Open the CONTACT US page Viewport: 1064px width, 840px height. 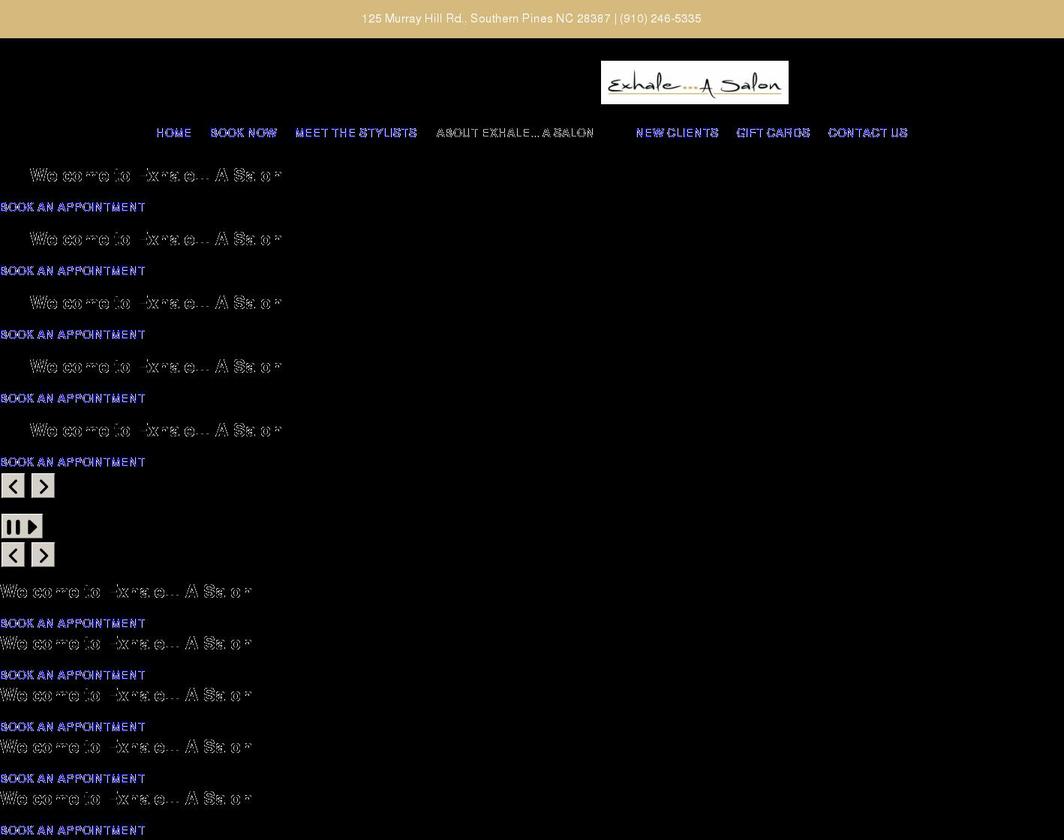868,133
